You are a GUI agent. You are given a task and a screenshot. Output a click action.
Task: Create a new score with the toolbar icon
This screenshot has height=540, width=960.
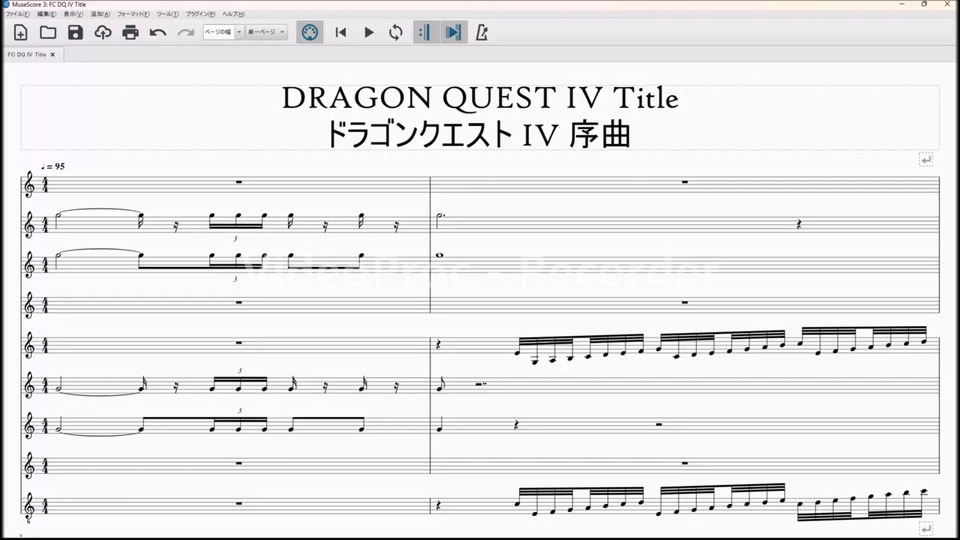point(20,32)
